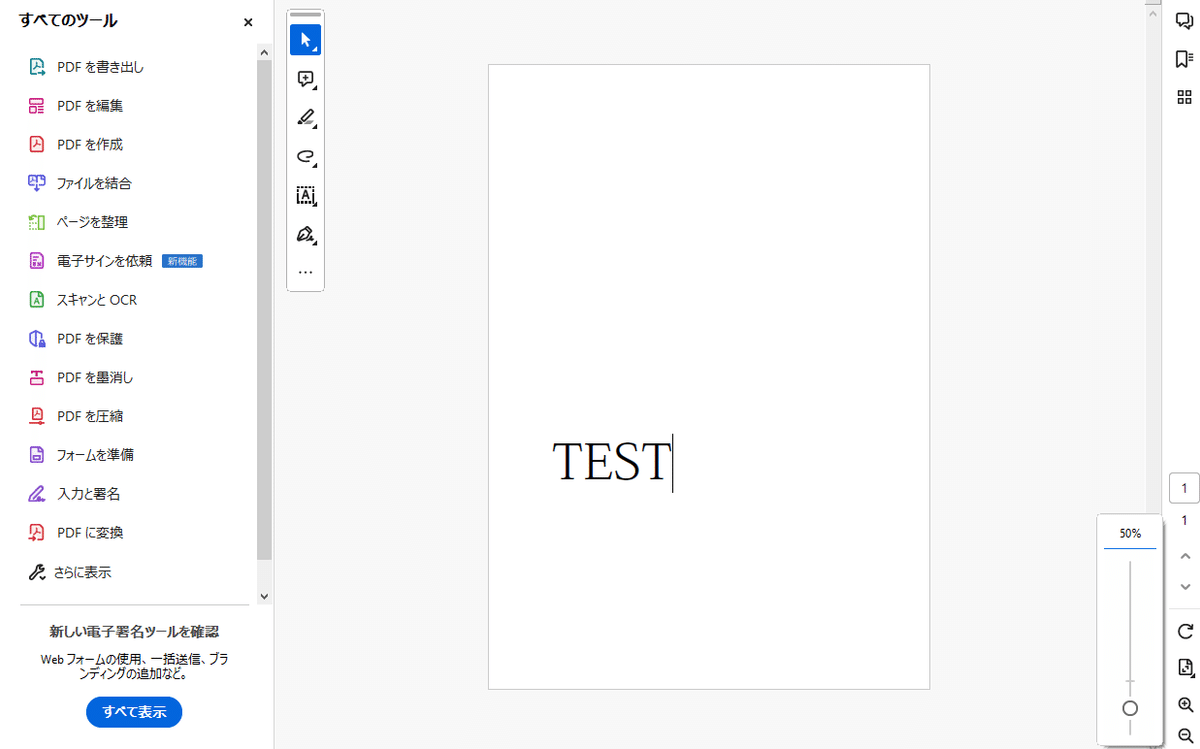This screenshot has width=1200, height=749.
Task: Open the Fill and Sign pen tool
Action: coord(303,235)
